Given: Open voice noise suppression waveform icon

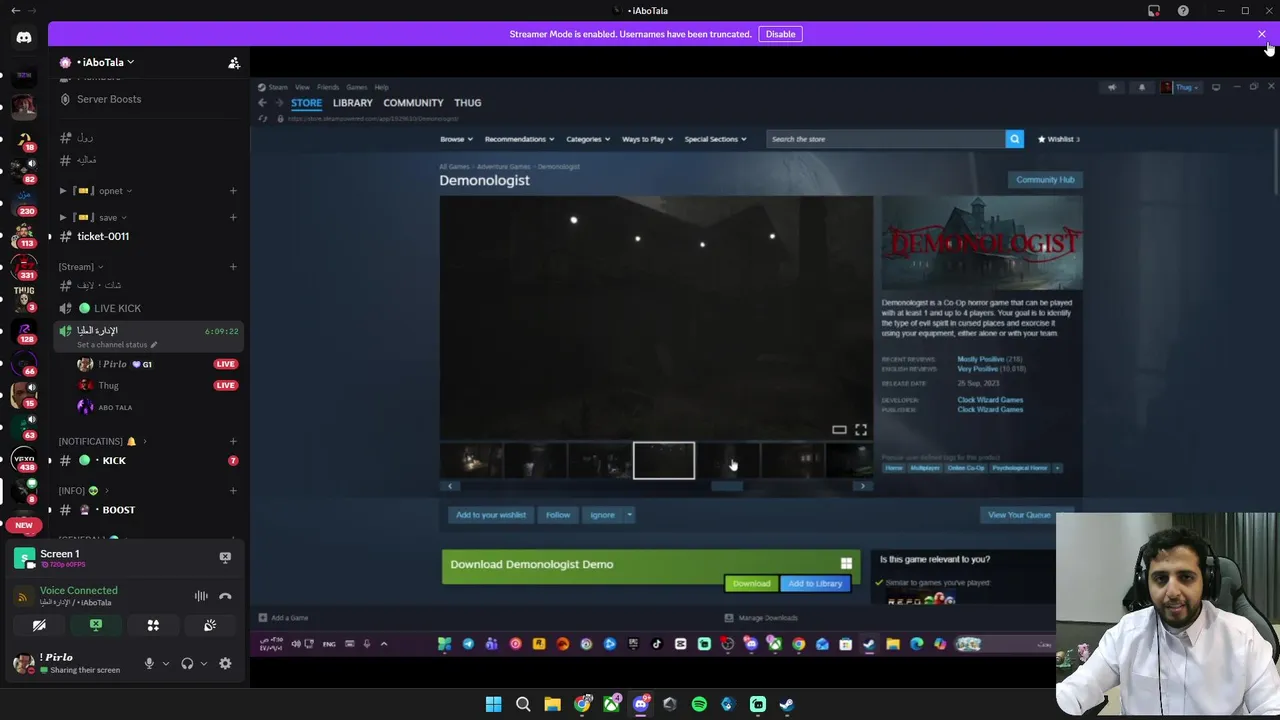Looking at the screenshot, I should [201, 596].
